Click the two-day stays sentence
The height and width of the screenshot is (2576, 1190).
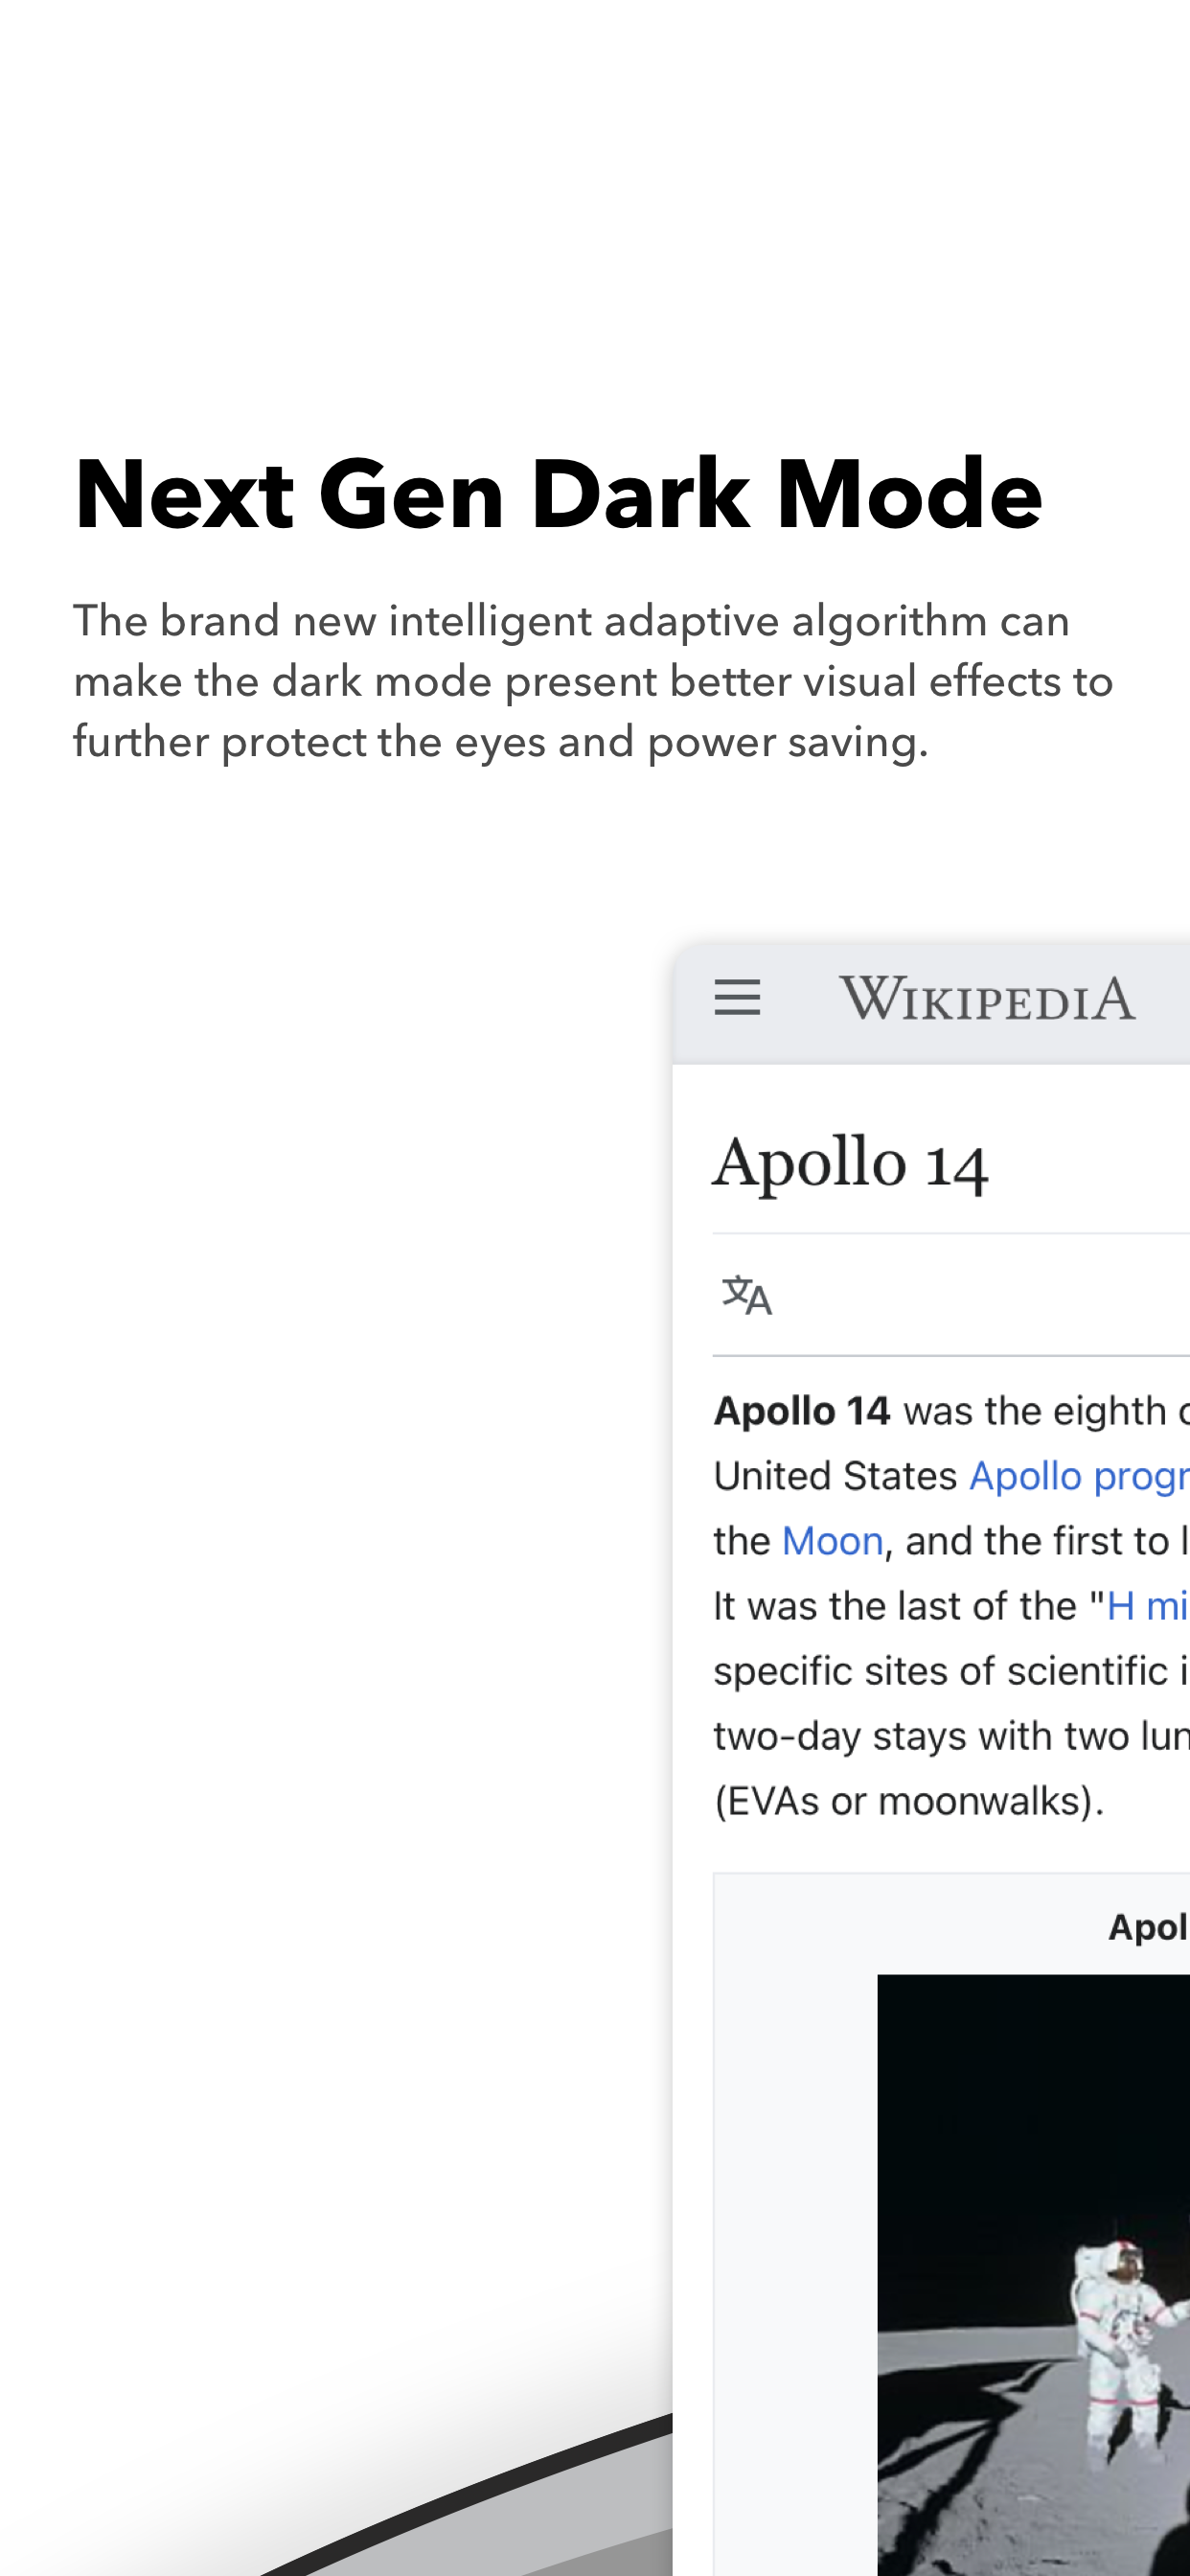pyautogui.click(x=950, y=1736)
